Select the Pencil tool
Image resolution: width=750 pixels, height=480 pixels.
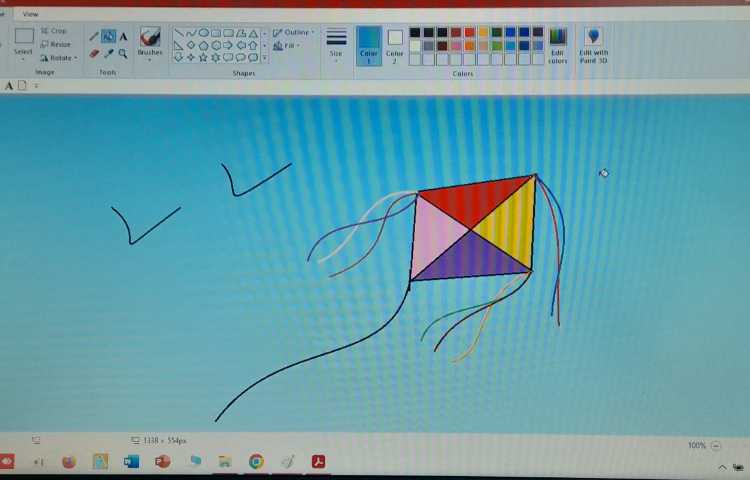[94, 37]
